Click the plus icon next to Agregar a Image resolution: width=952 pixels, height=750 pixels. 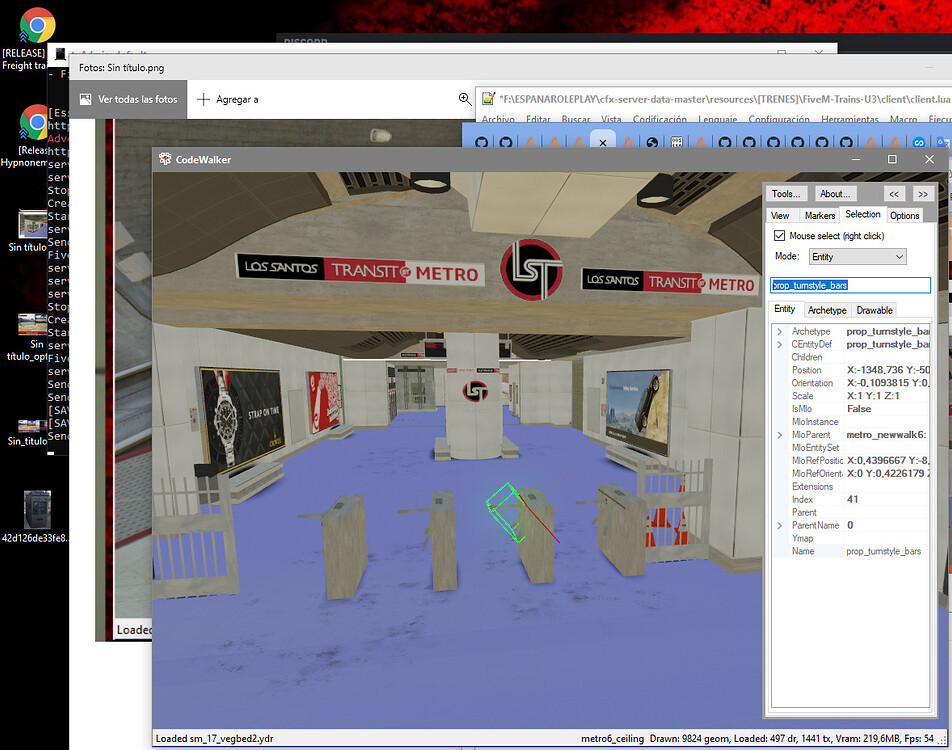click(x=203, y=99)
